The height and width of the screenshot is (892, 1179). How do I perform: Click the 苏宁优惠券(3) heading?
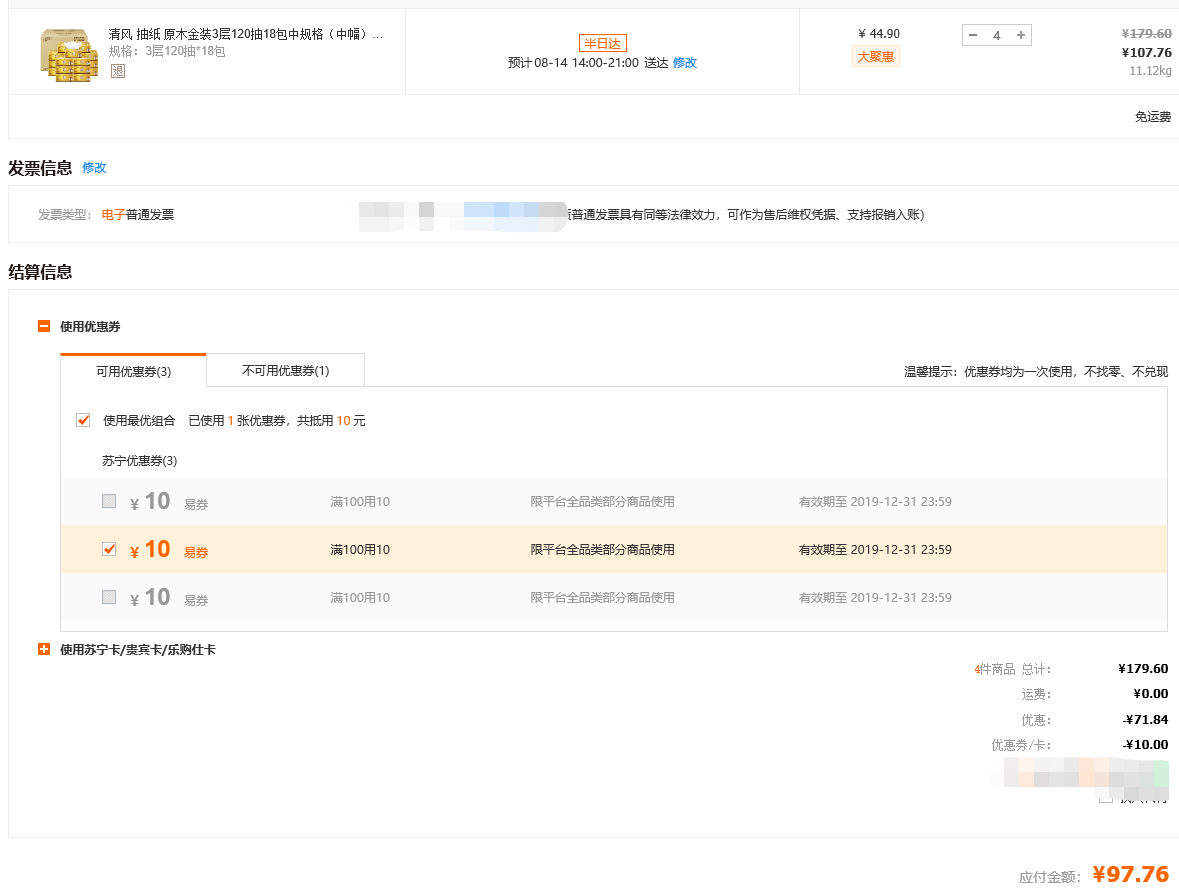140,460
